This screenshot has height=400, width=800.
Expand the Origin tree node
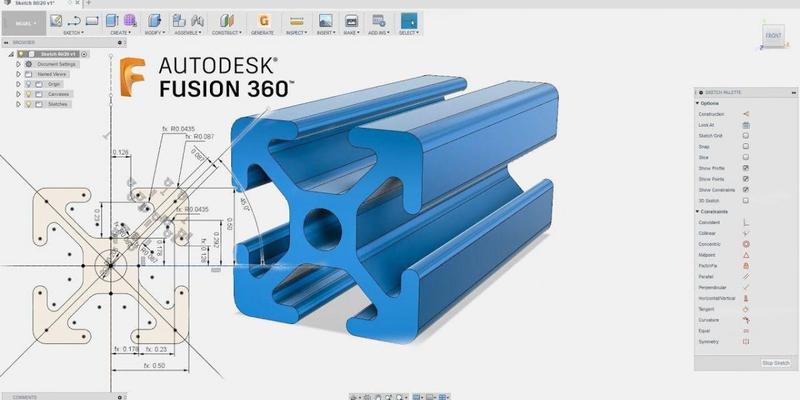pyautogui.click(x=18, y=84)
